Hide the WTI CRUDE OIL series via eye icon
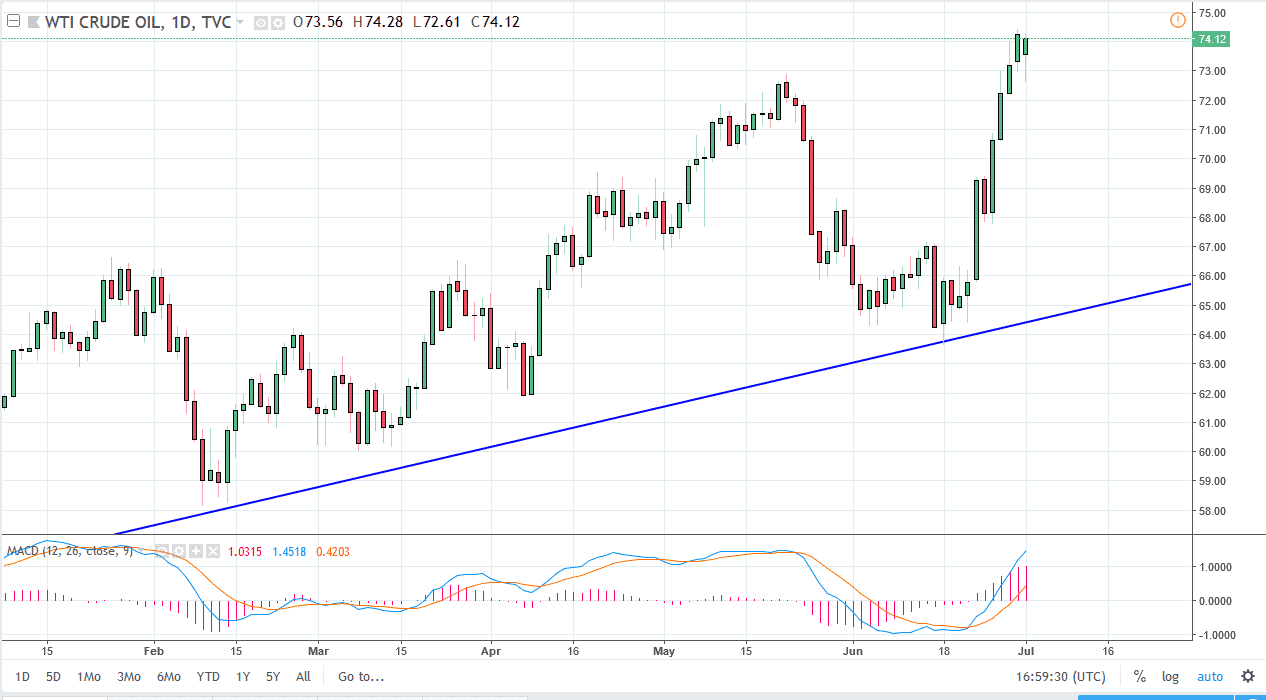1266x700 pixels. click(x=261, y=21)
